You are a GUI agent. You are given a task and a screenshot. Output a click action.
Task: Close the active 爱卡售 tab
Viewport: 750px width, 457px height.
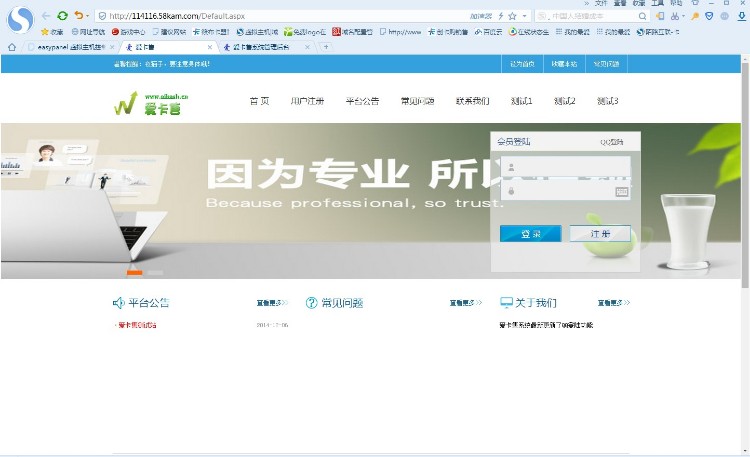pyautogui.click(x=210, y=47)
